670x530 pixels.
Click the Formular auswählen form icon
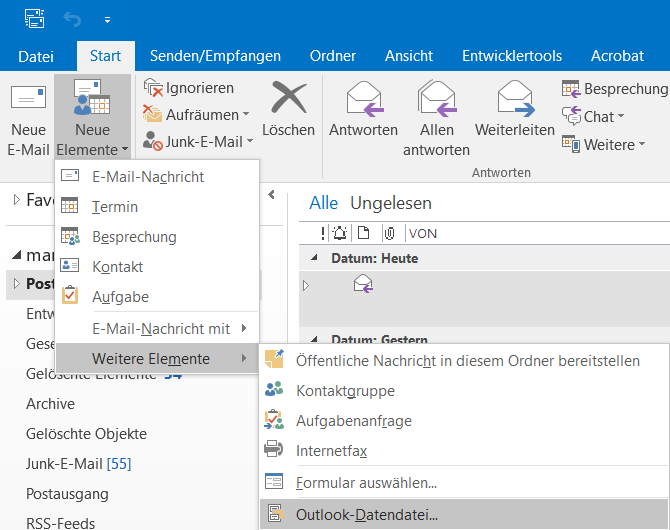click(x=274, y=481)
